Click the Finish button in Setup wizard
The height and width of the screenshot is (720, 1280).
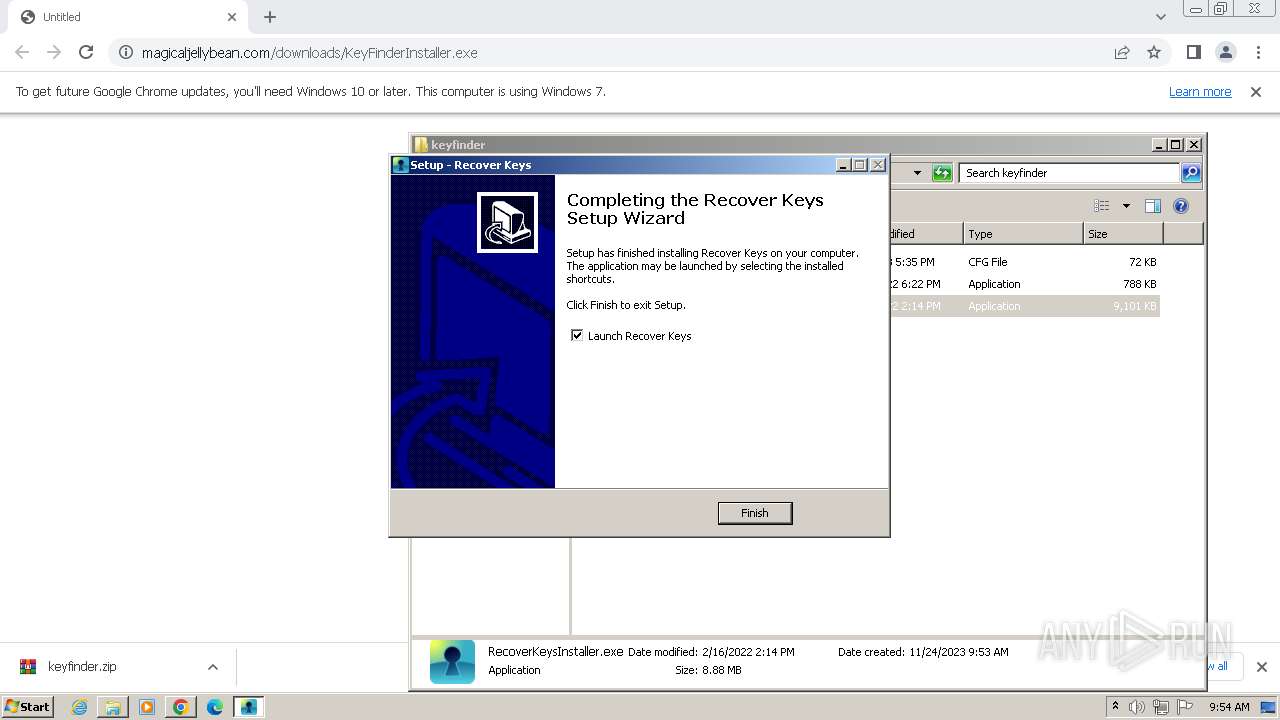(x=755, y=513)
